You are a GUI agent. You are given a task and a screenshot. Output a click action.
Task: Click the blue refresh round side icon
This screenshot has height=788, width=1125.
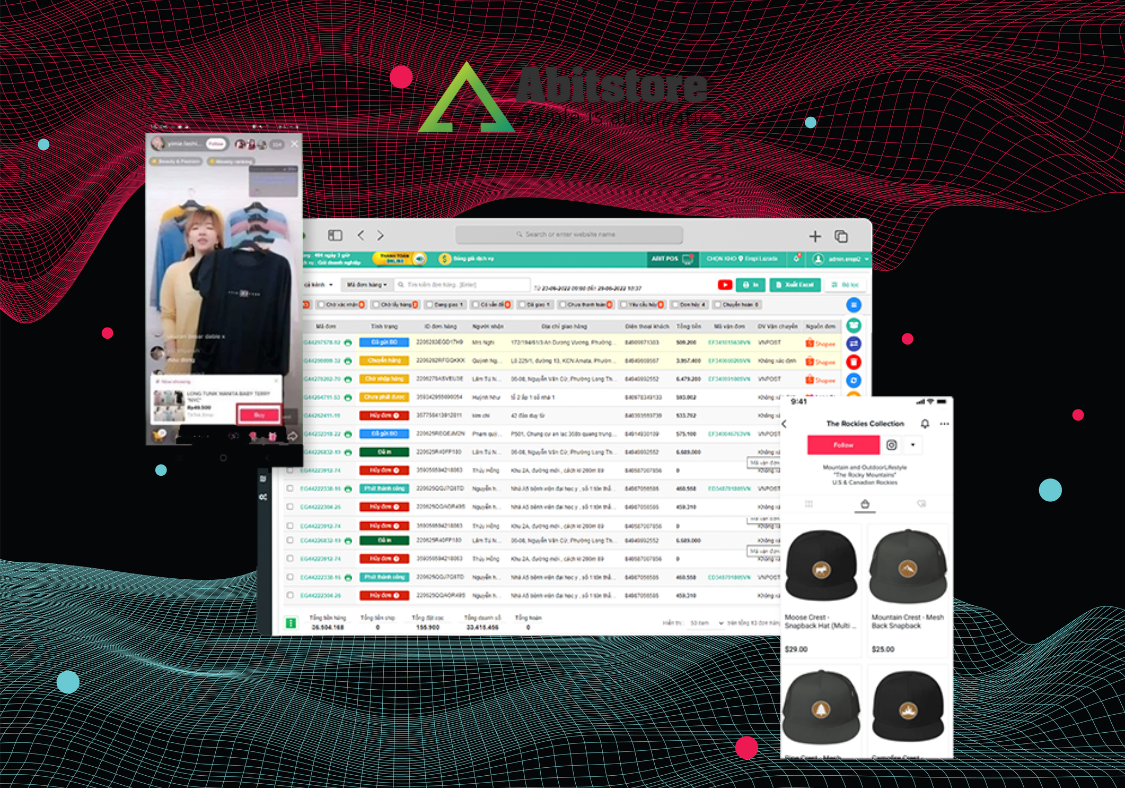click(x=853, y=380)
